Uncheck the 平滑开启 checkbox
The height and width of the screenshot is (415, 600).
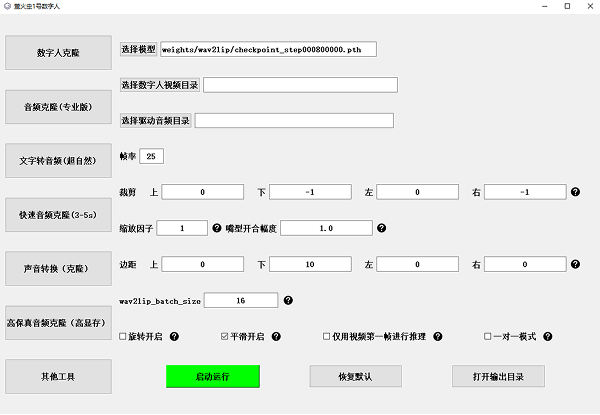click(225, 336)
